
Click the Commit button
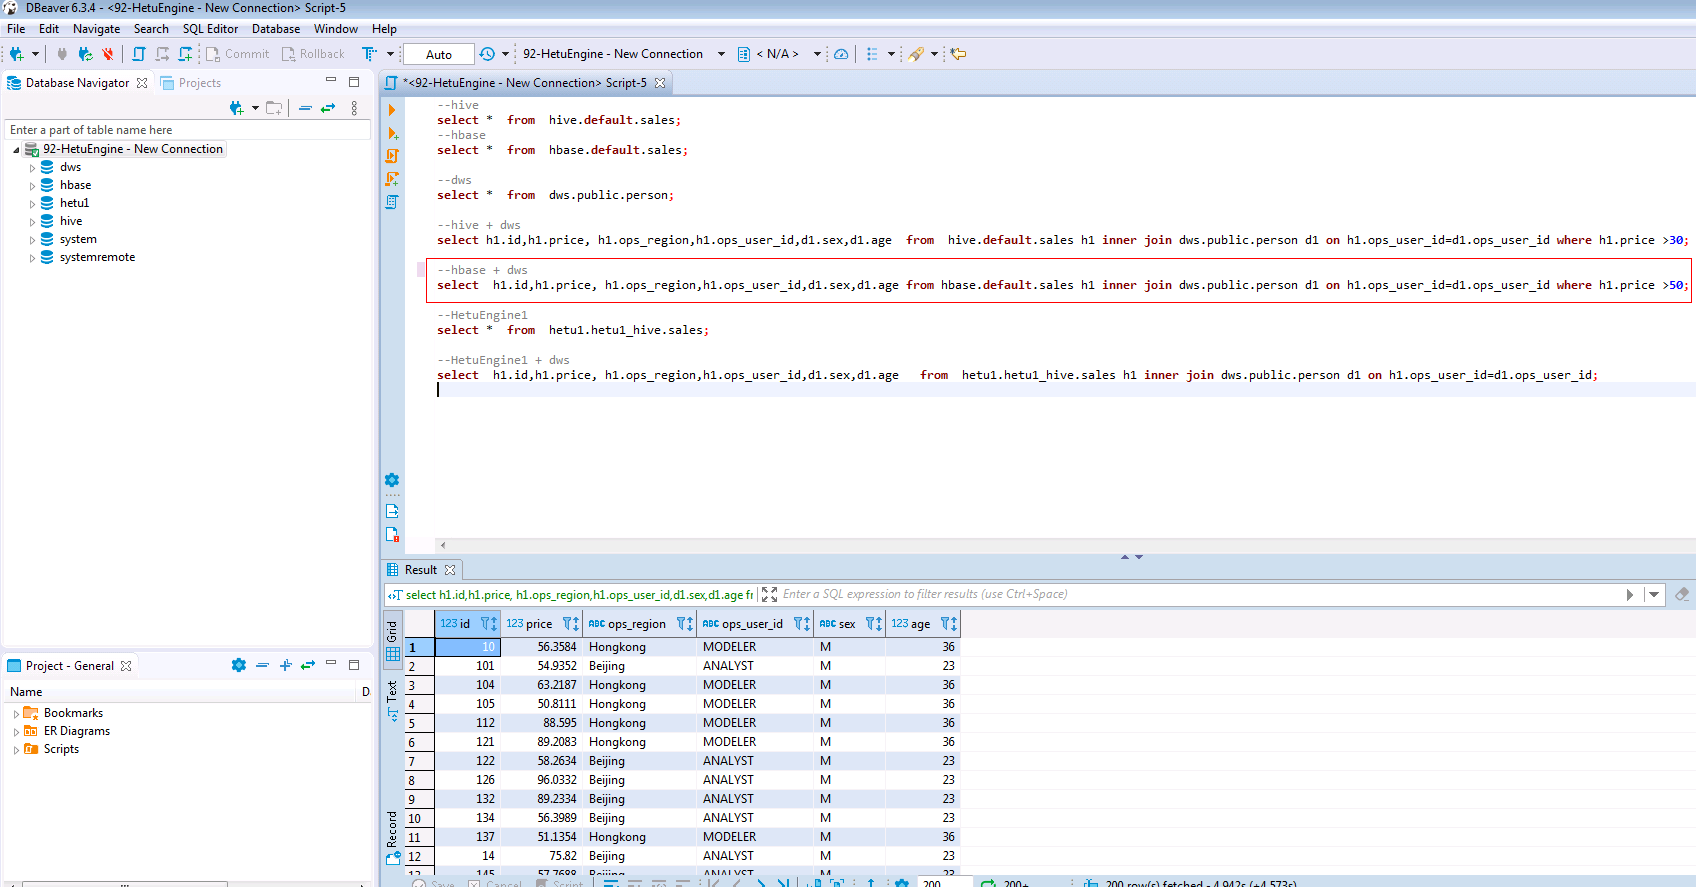[238, 54]
